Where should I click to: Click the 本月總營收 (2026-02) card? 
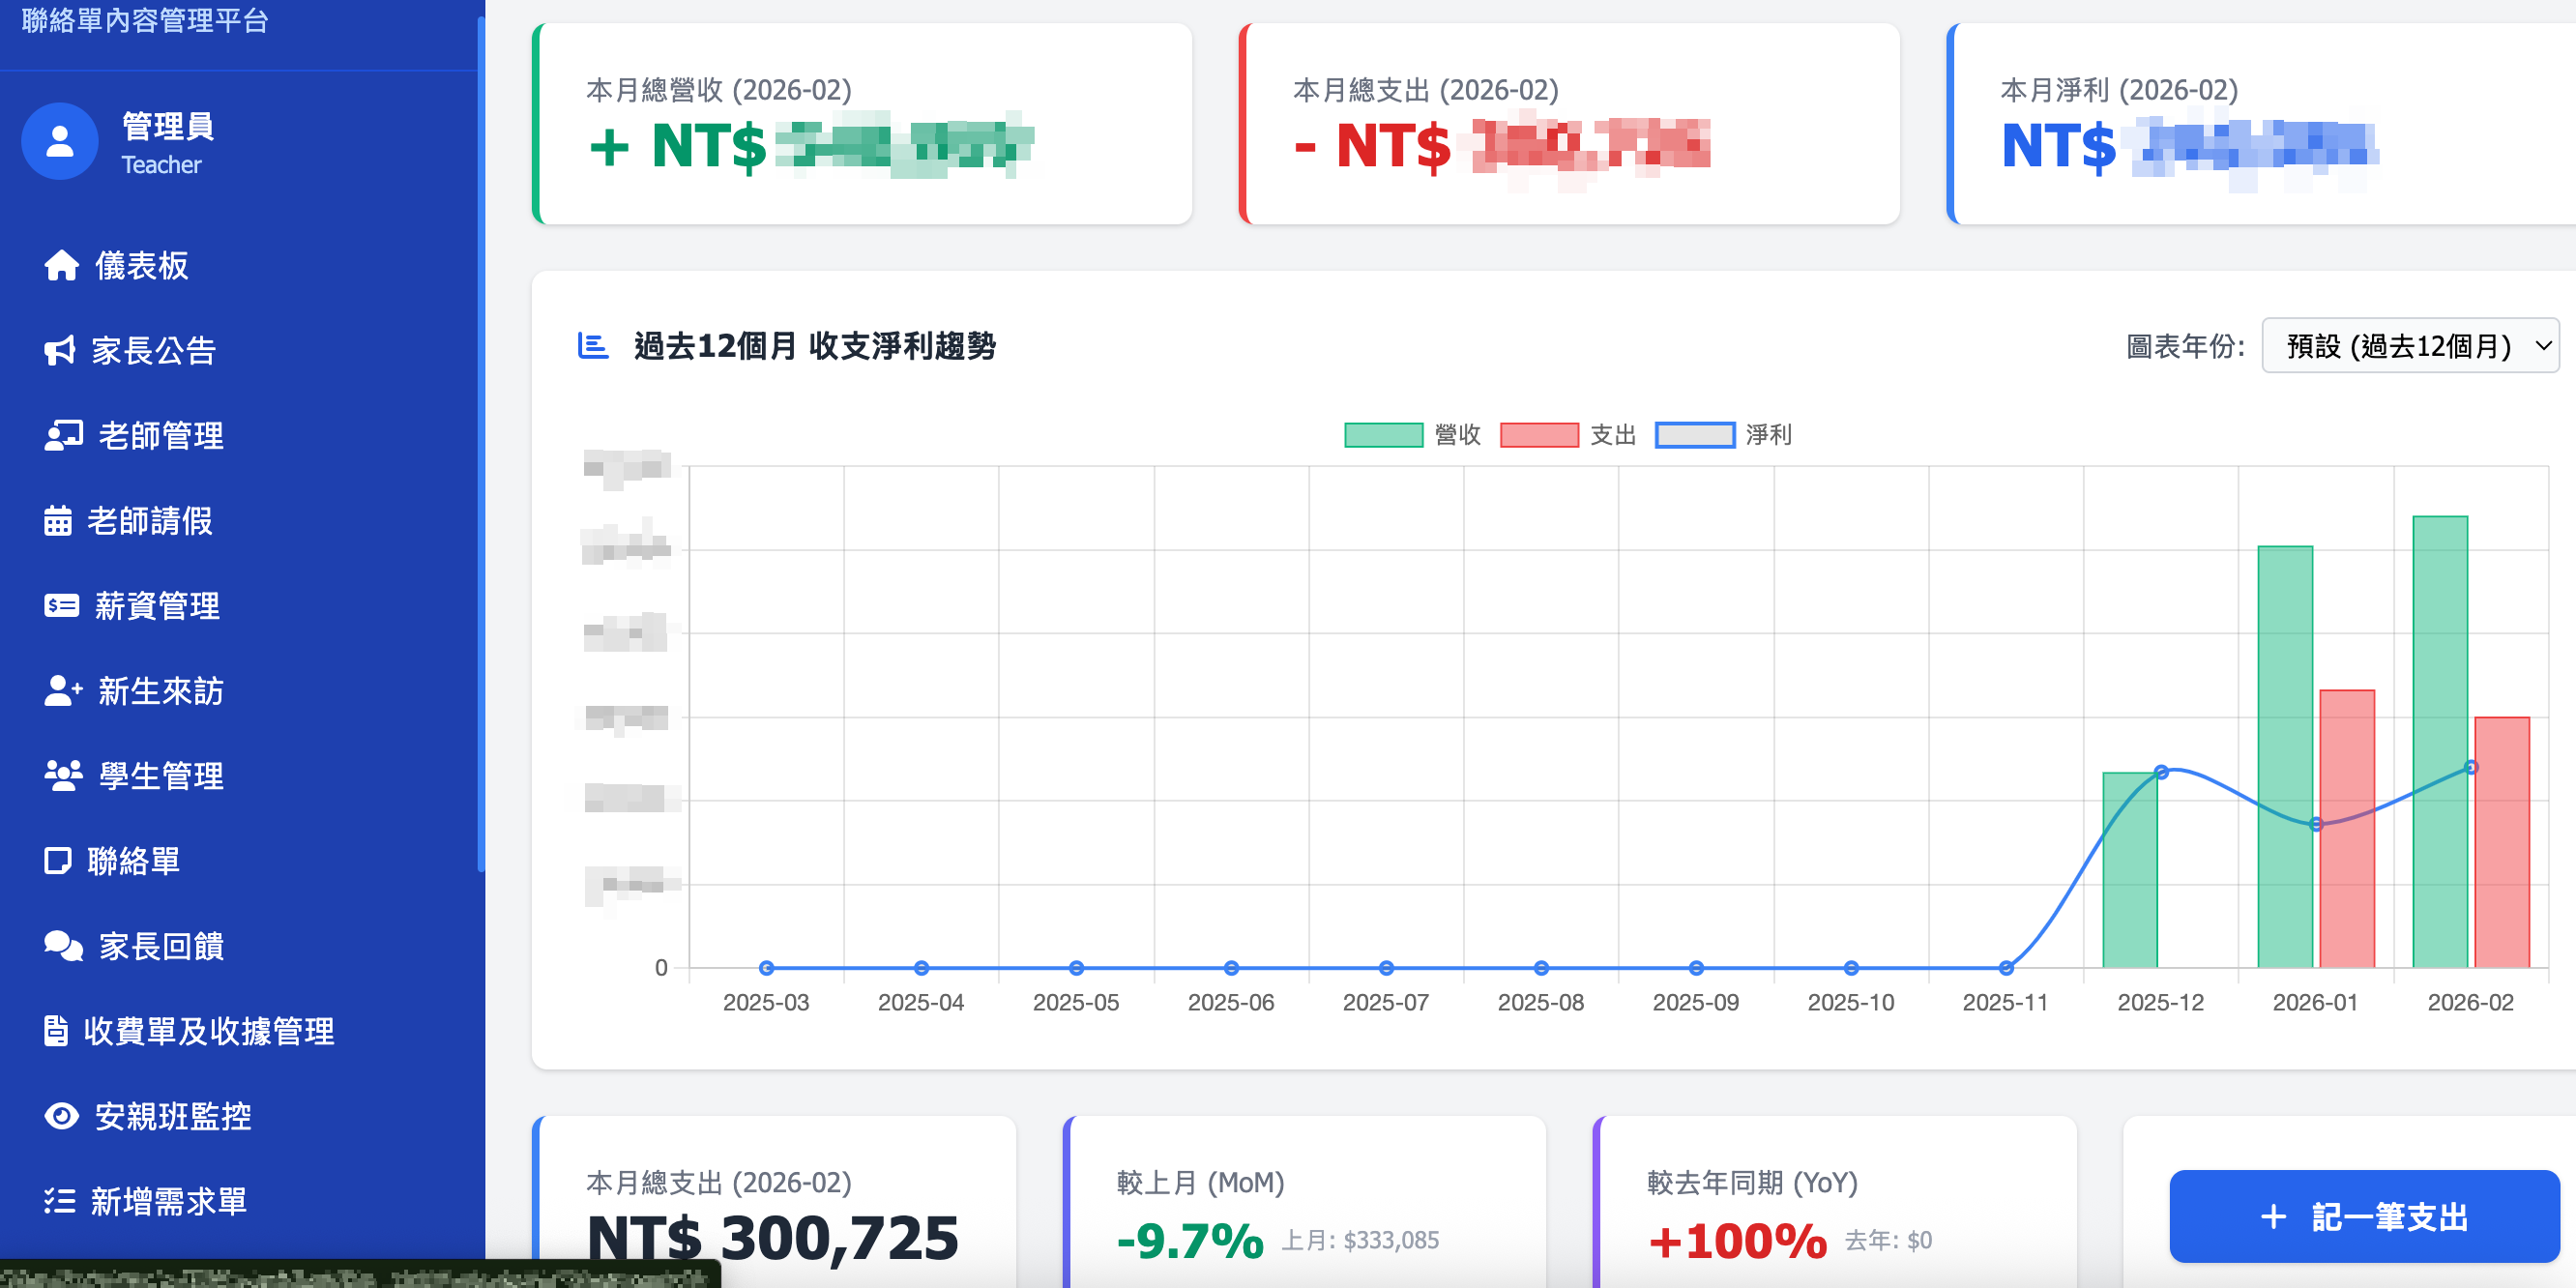coord(862,124)
